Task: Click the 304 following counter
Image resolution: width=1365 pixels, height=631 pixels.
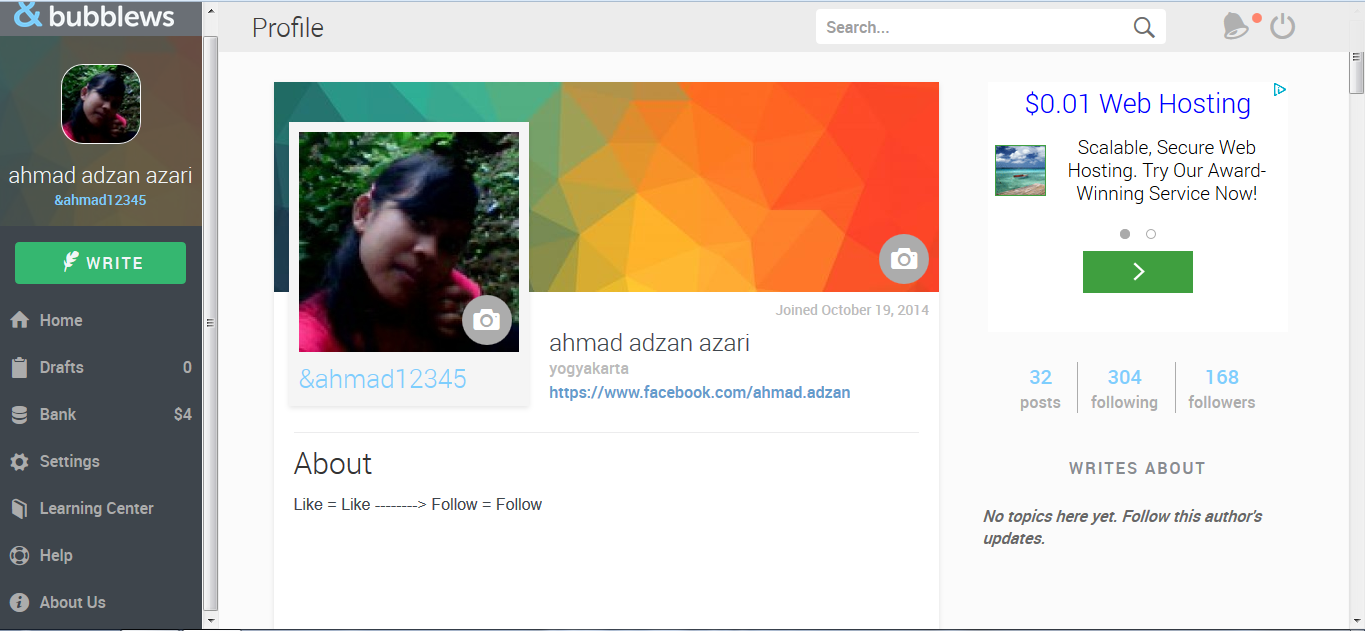Action: (x=1125, y=389)
